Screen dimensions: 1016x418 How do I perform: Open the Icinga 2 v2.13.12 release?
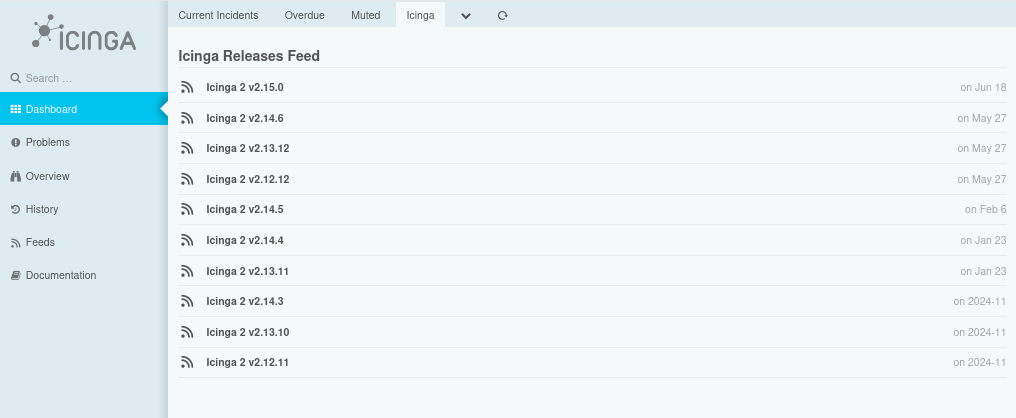pos(248,148)
